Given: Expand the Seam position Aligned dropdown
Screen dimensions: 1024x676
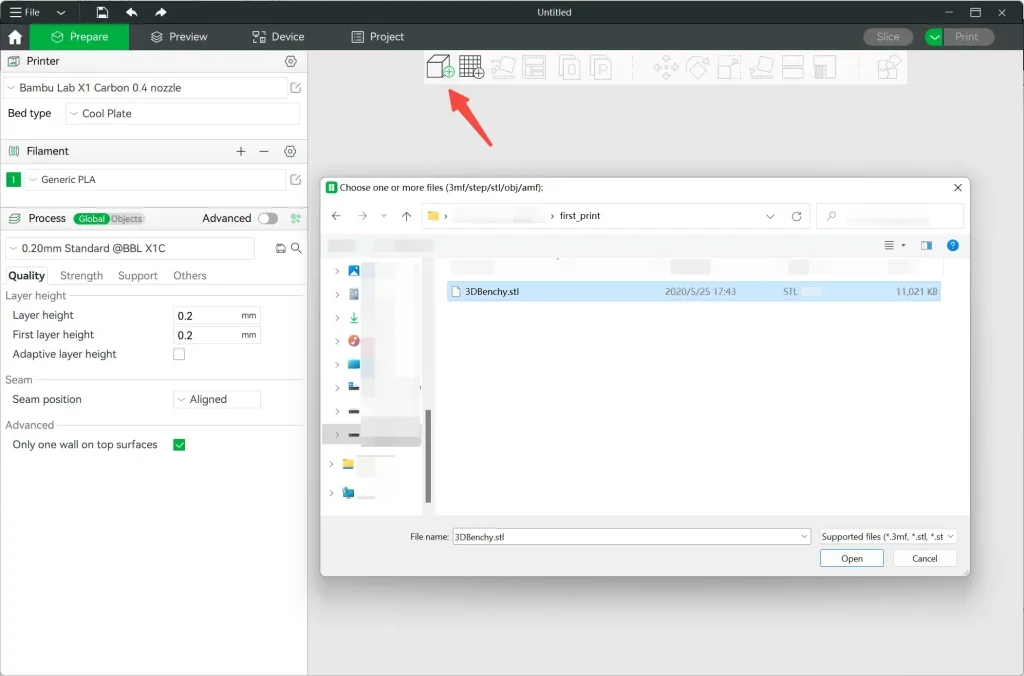Looking at the screenshot, I should click(x=217, y=399).
